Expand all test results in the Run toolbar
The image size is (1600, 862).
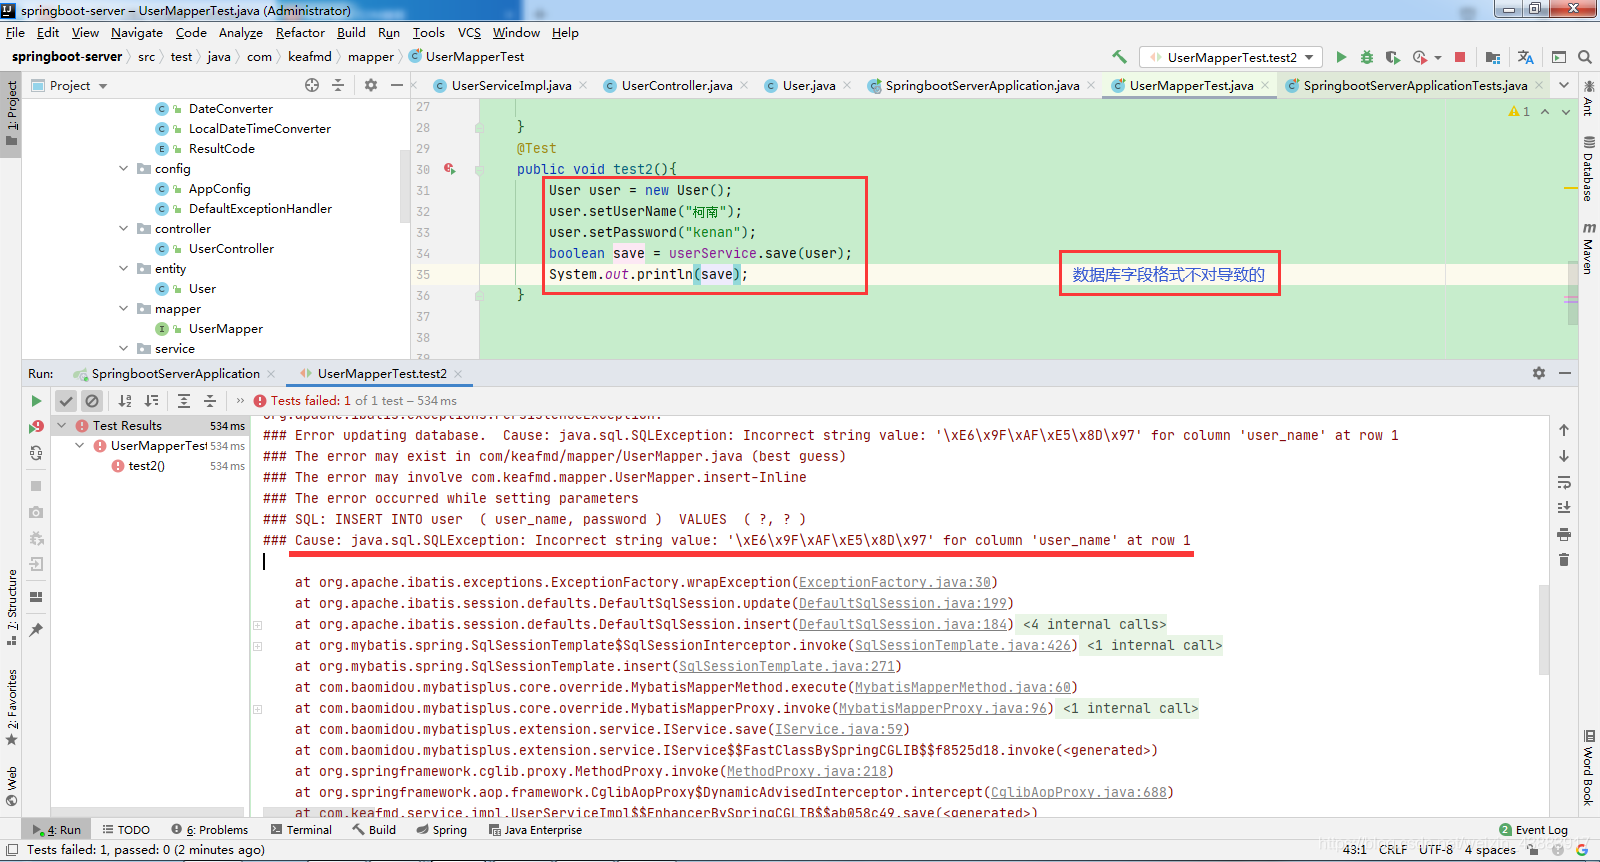pyautogui.click(x=184, y=401)
